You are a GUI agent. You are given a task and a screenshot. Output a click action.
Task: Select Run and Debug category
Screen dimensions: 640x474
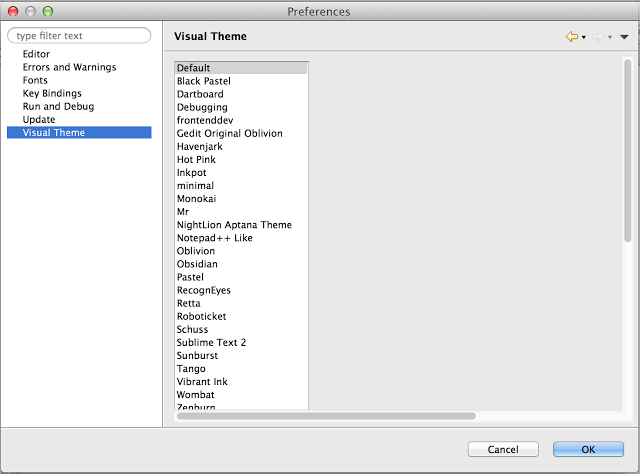pos(58,107)
